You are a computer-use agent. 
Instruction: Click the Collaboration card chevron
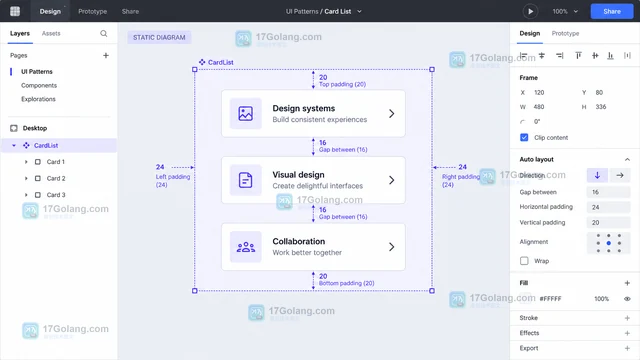(391, 247)
